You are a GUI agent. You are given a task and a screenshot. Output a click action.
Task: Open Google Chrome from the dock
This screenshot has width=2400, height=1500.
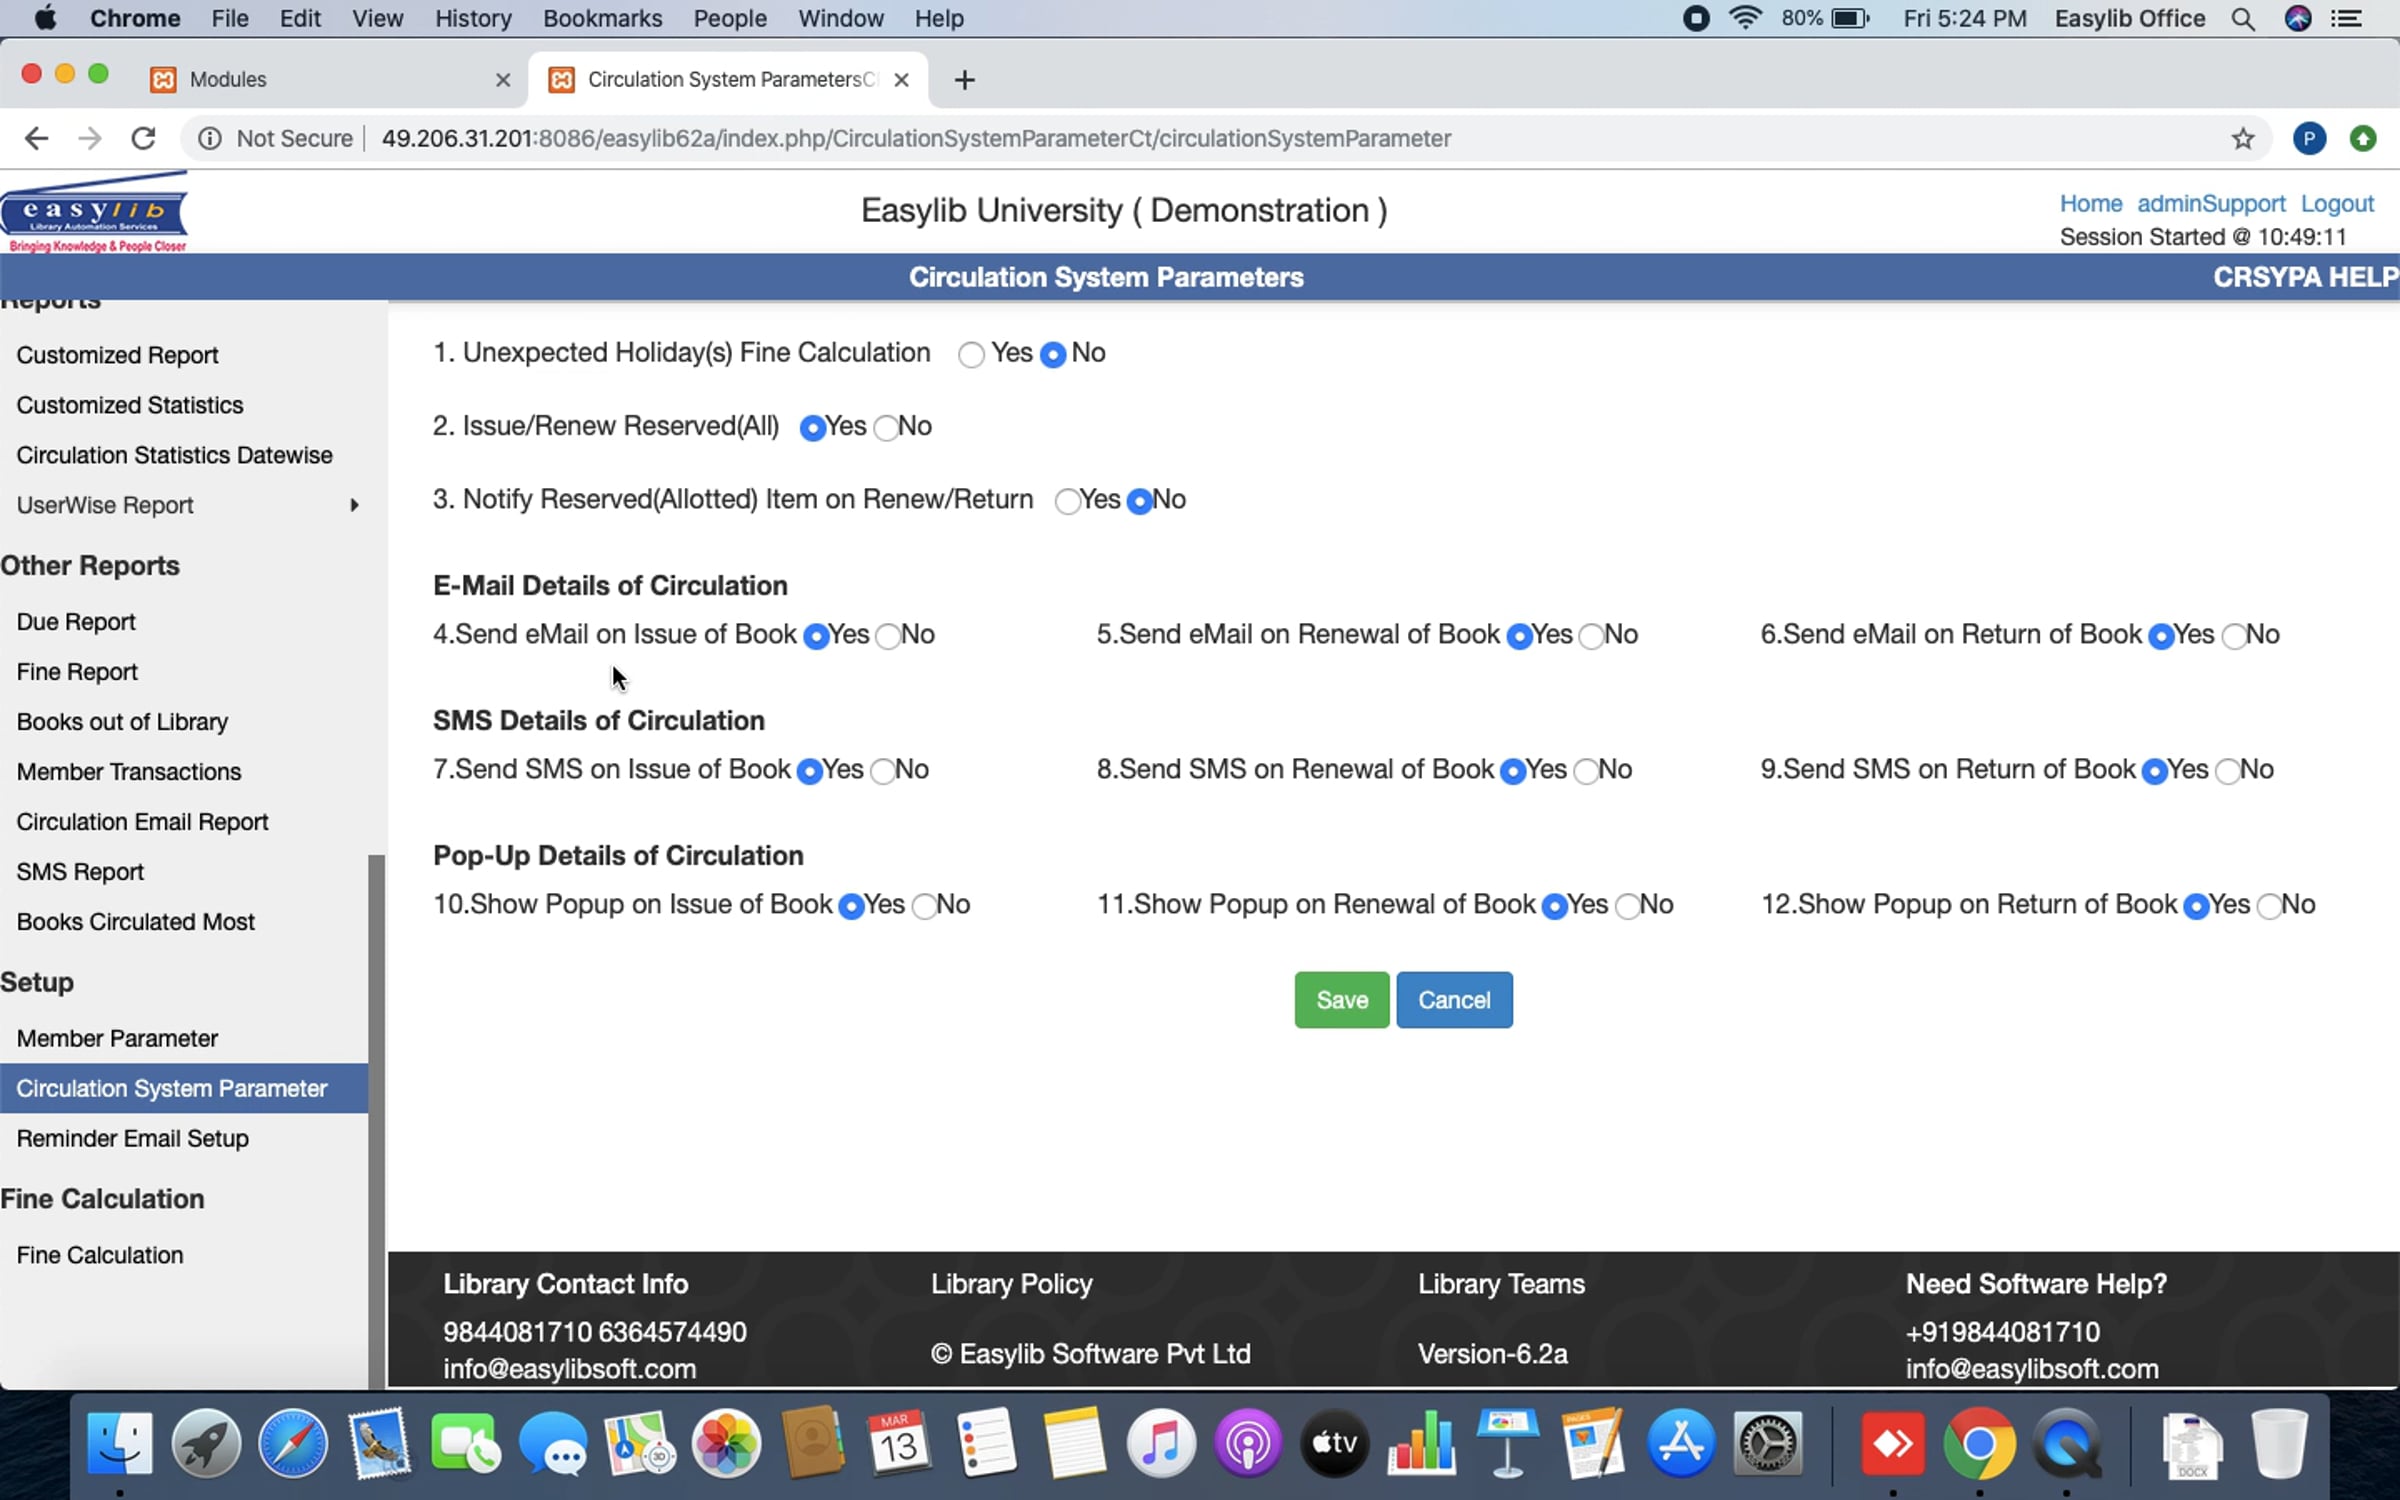[x=1979, y=1443]
